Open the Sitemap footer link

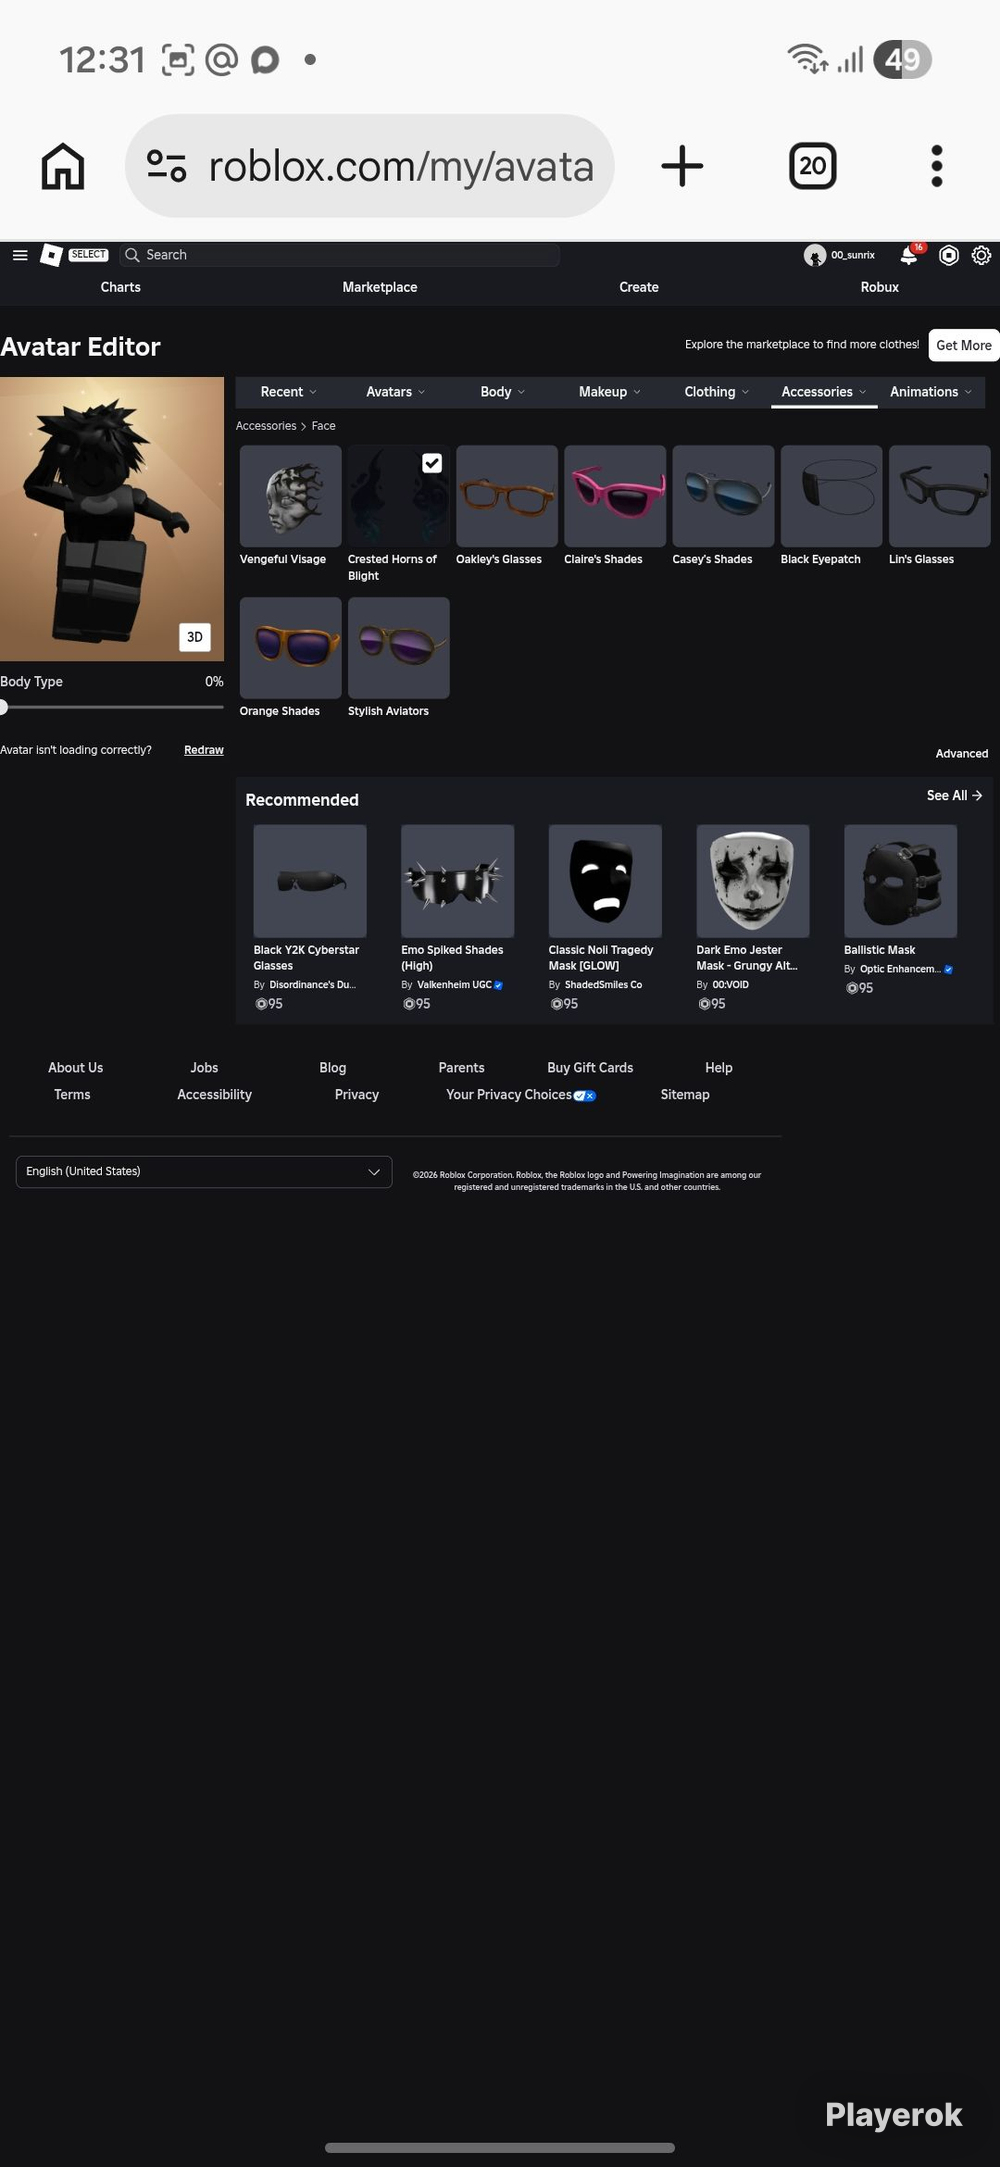click(685, 1095)
